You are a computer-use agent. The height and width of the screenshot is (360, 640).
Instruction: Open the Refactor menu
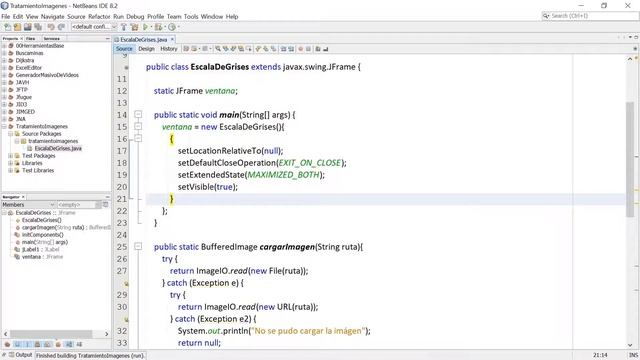(99, 16)
